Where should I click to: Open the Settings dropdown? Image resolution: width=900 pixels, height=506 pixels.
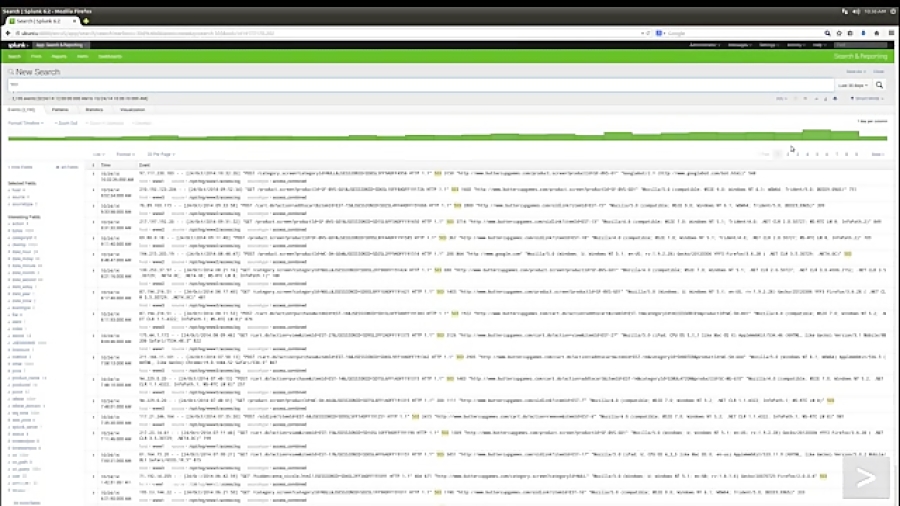coord(769,45)
